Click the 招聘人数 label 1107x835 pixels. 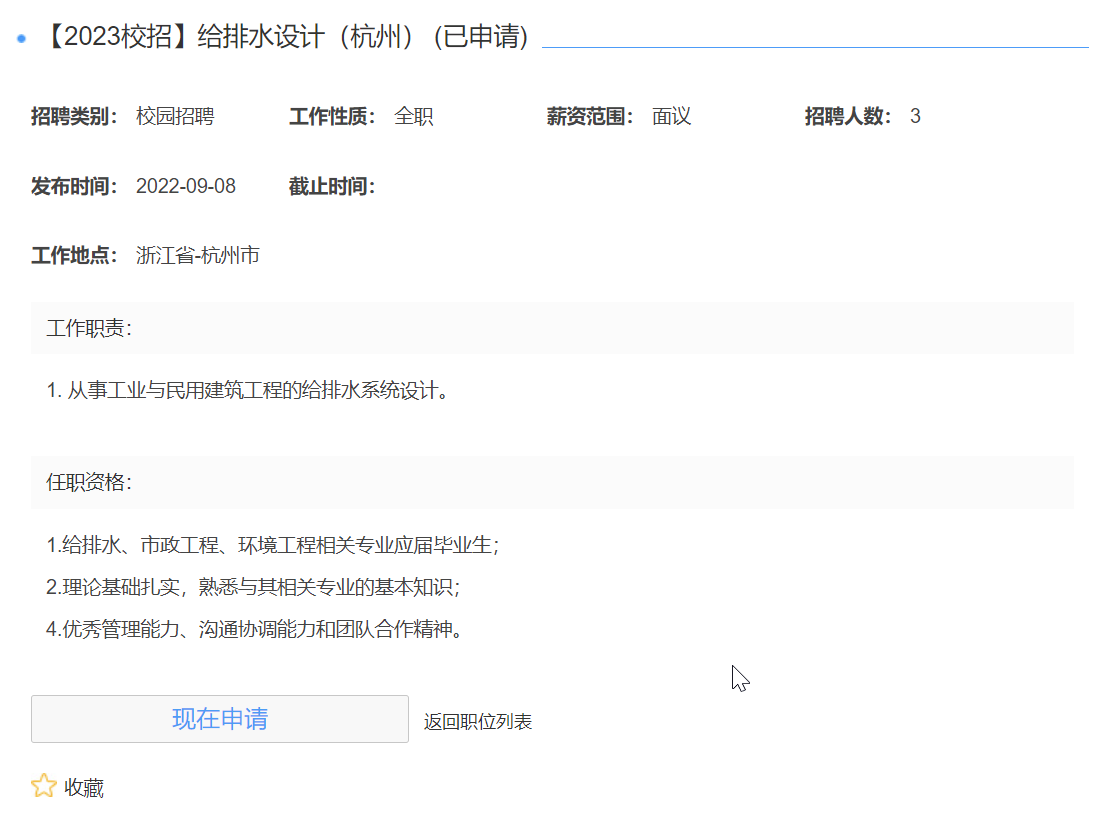coord(848,116)
